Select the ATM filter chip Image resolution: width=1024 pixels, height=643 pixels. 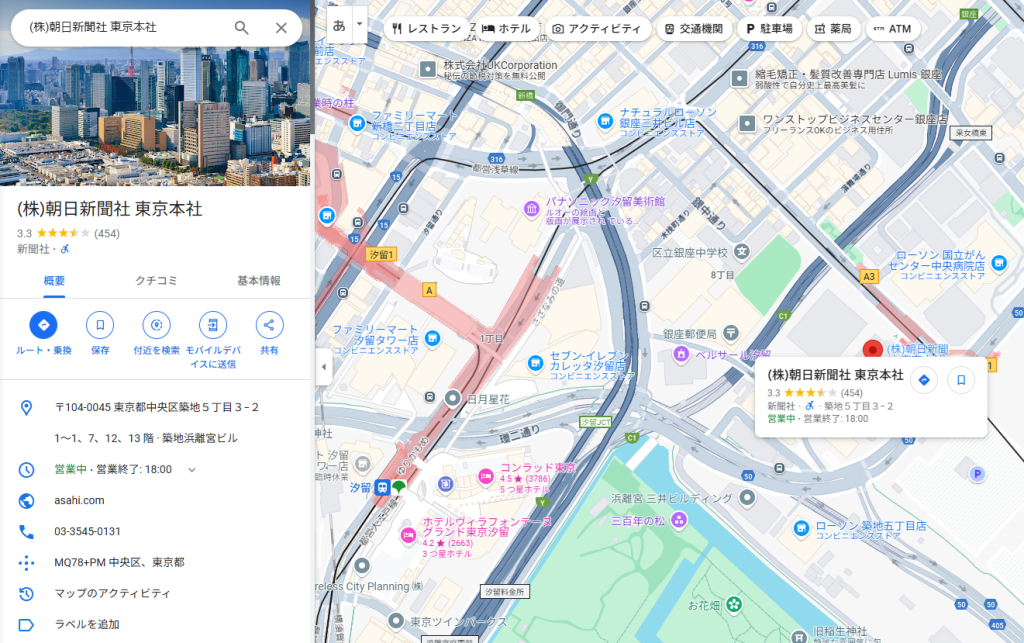[x=892, y=29]
